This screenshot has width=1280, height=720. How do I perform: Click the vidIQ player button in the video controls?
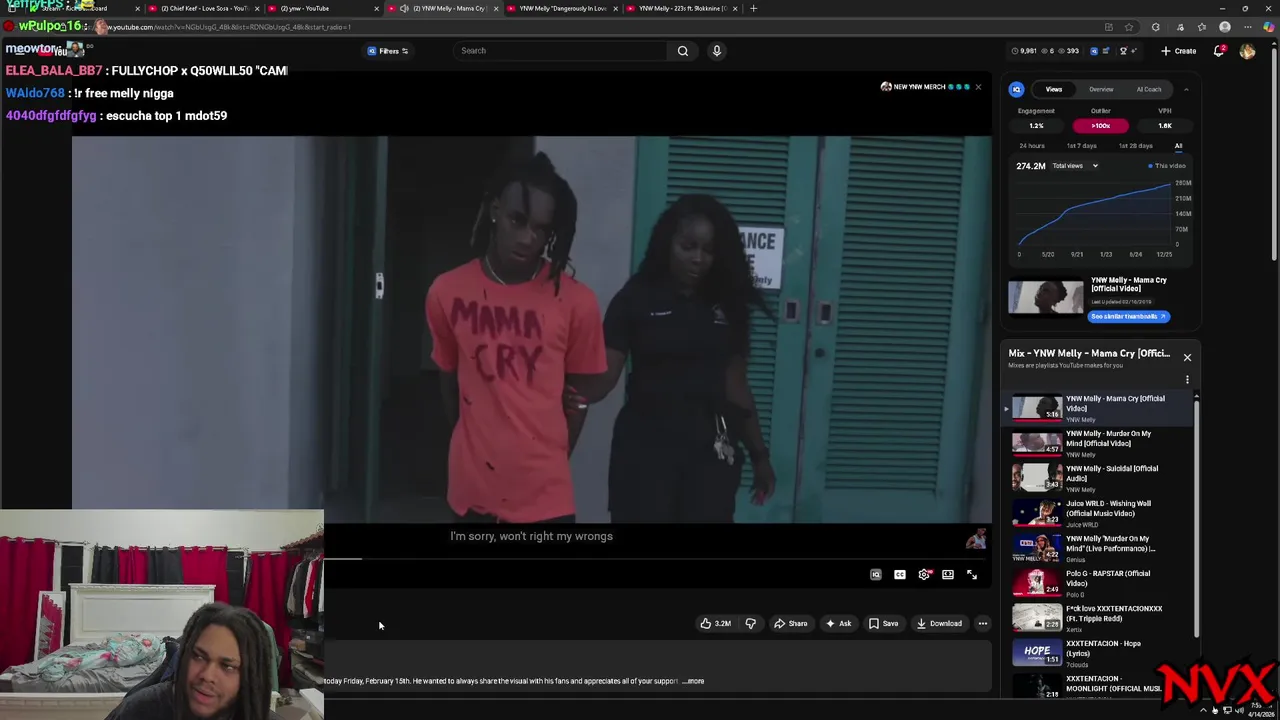tap(876, 575)
